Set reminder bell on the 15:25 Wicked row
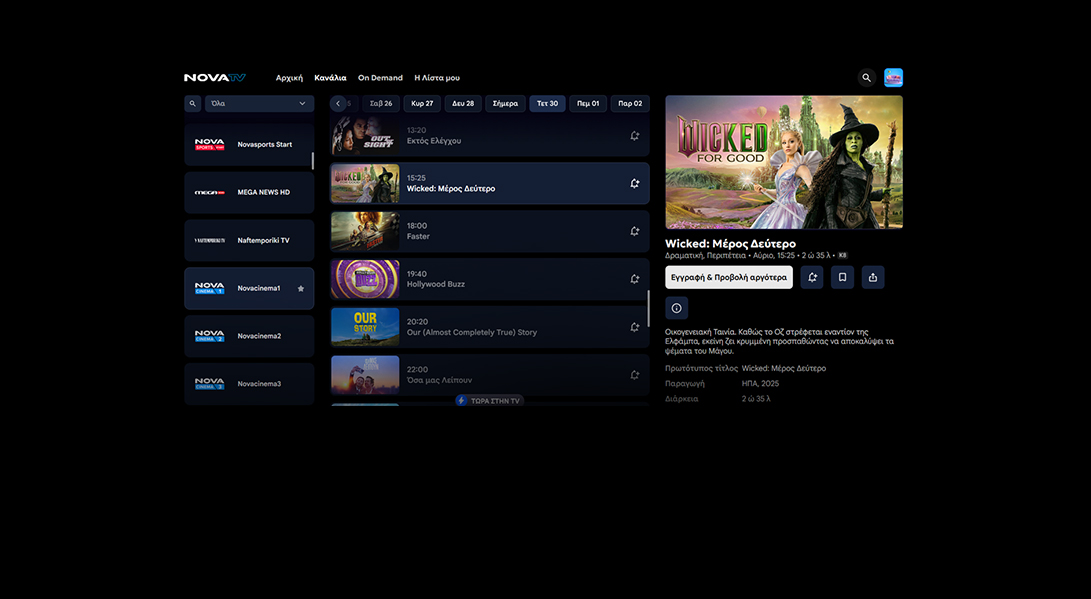Screen dimensions: 1091x599 [635, 184]
